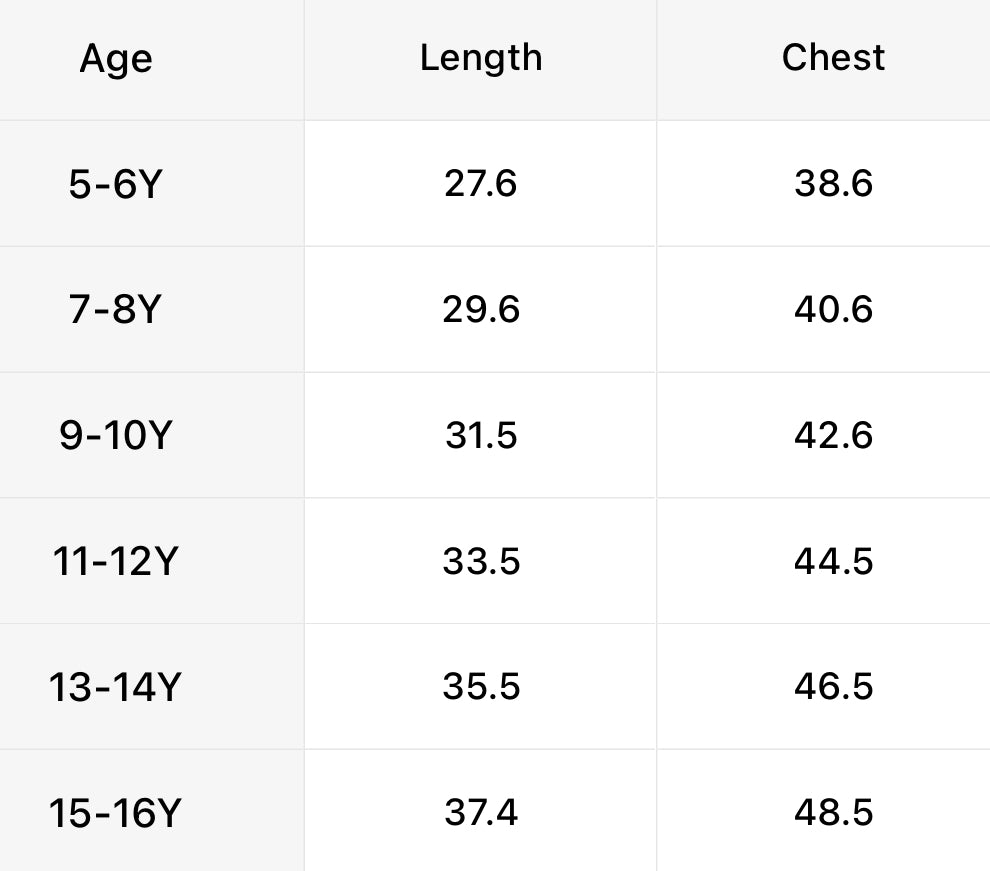
Task: Click the Age column header
Action: (116, 60)
